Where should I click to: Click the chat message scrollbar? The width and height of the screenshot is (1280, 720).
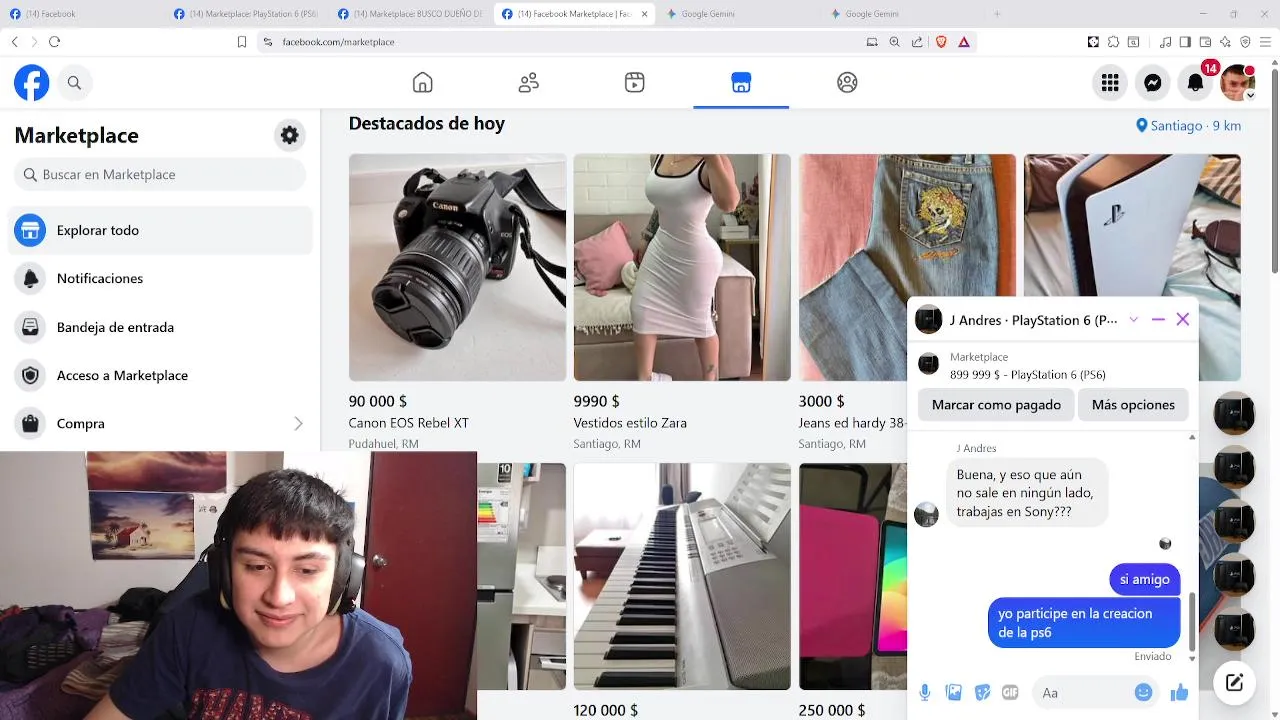click(x=1192, y=620)
